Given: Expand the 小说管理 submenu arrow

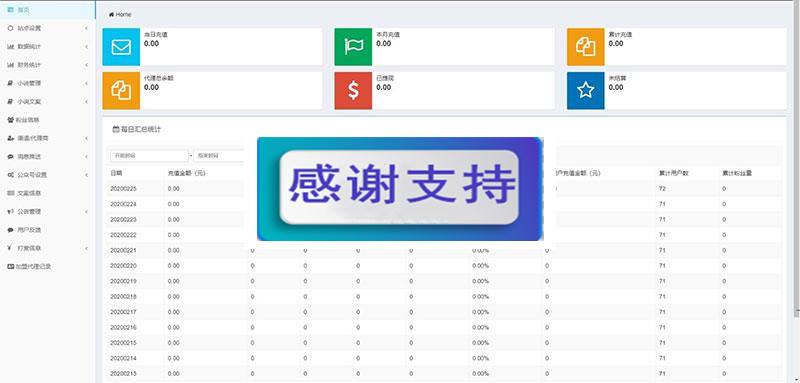Looking at the screenshot, I should tap(86, 83).
